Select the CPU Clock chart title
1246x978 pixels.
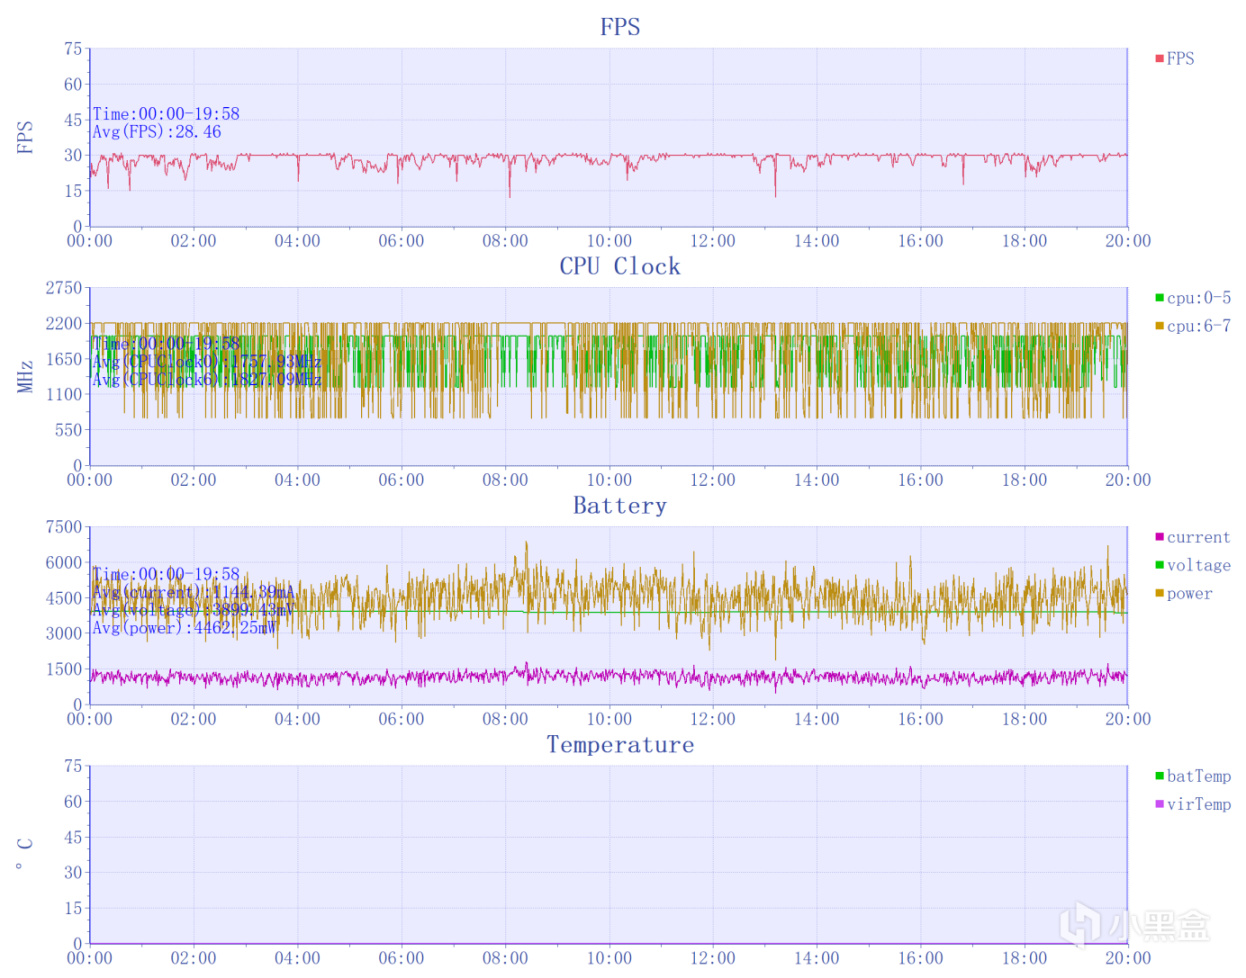tap(620, 266)
